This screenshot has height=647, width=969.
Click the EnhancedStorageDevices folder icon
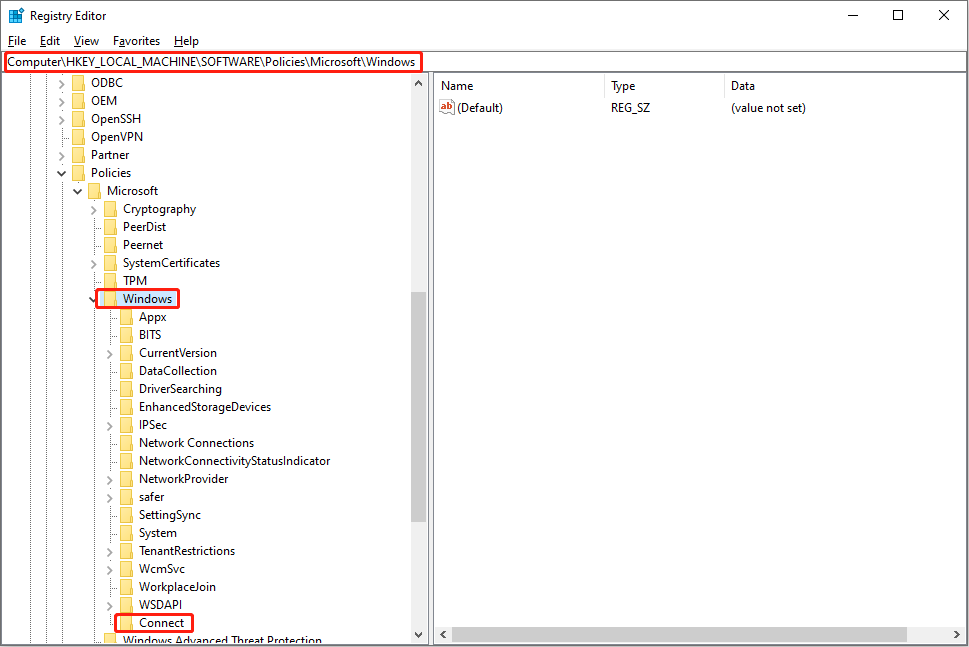click(127, 407)
